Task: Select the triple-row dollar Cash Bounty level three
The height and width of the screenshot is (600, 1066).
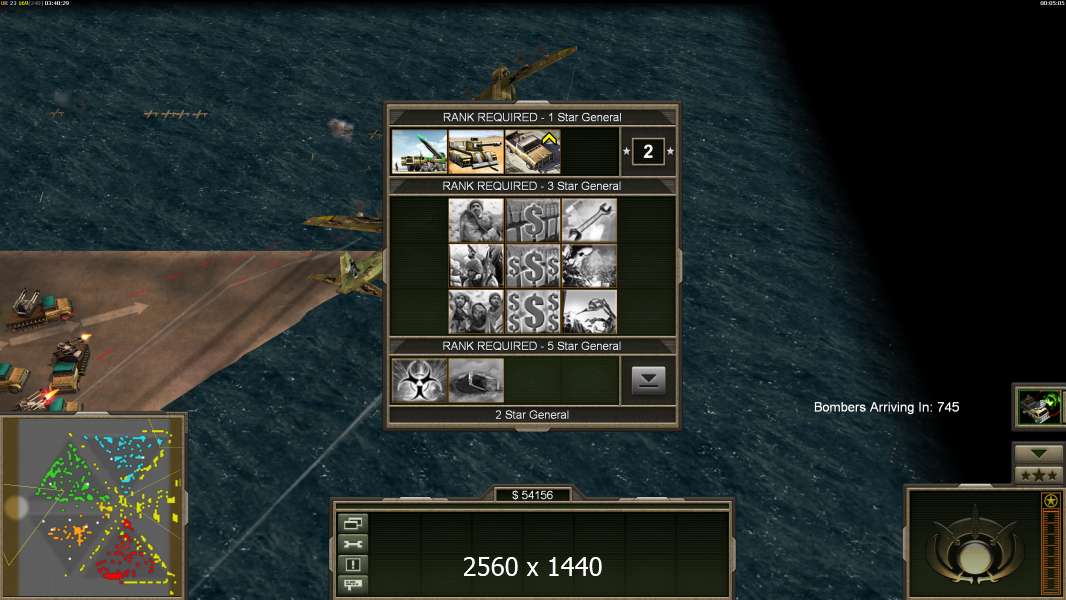Action: (x=532, y=312)
